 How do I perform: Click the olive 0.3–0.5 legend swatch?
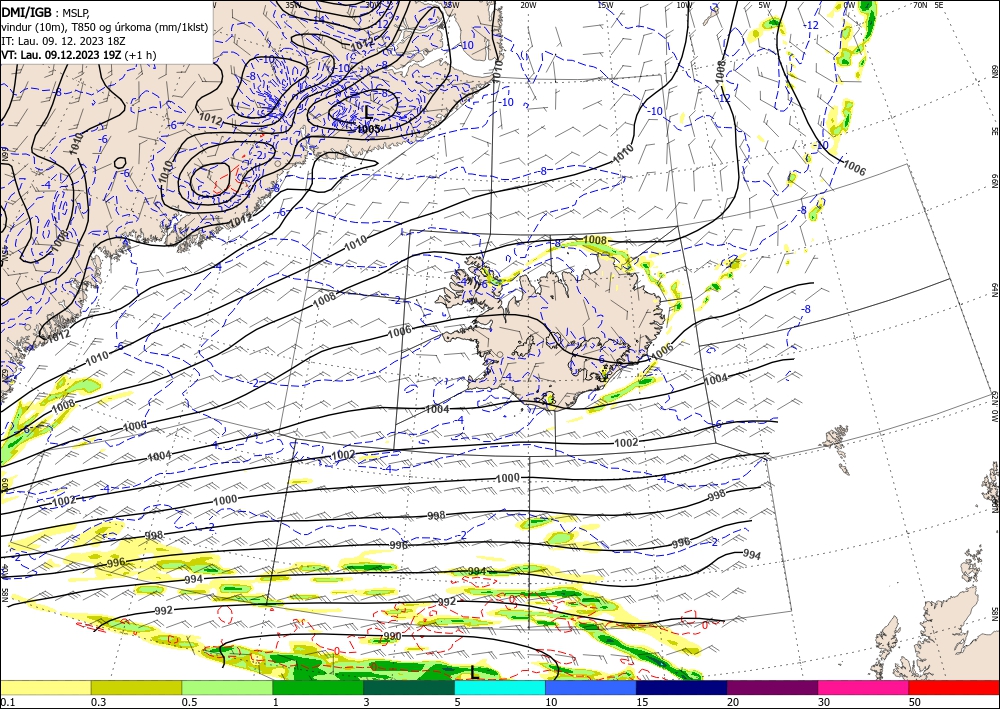click(x=136, y=687)
